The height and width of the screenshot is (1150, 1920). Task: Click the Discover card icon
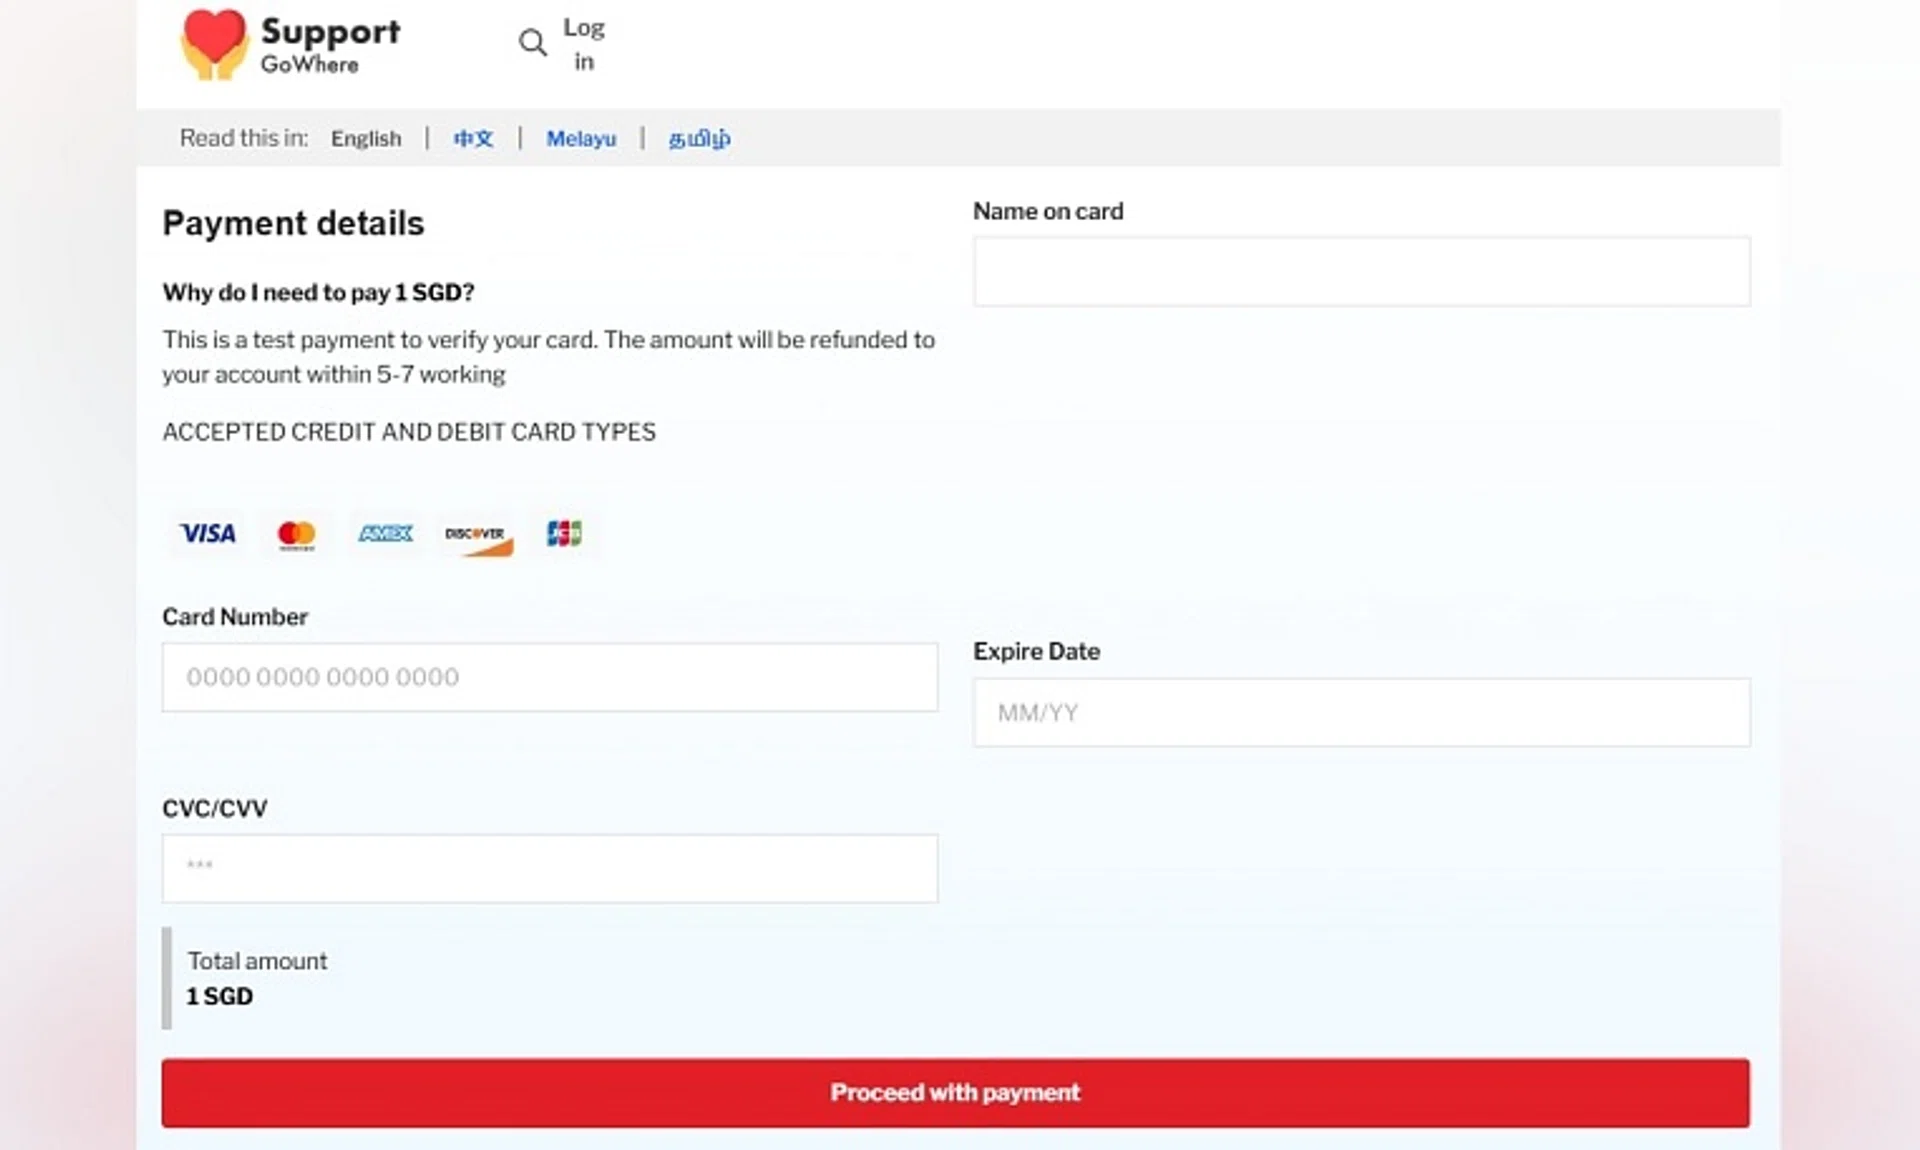click(477, 537)
